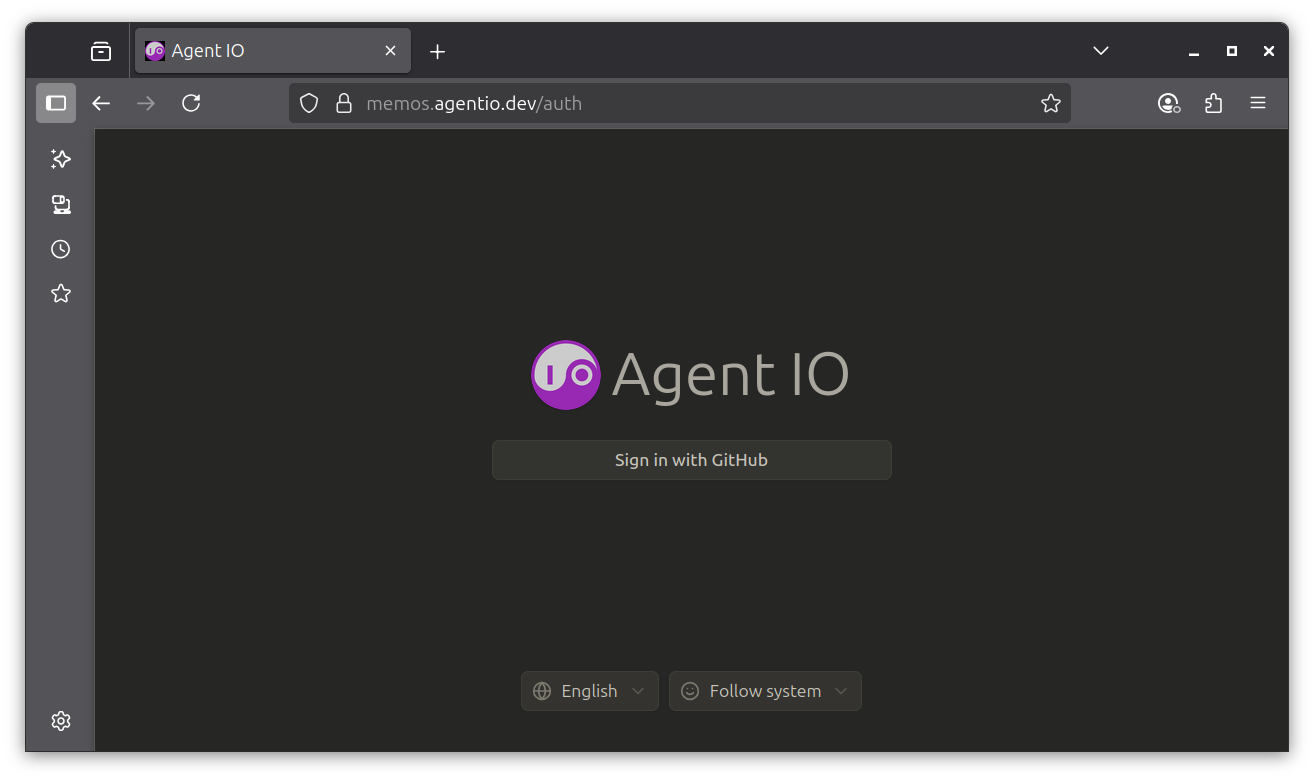Open the English language dropdown
This screenshot has height=780, width=1314.
click(x=589, y=691)
